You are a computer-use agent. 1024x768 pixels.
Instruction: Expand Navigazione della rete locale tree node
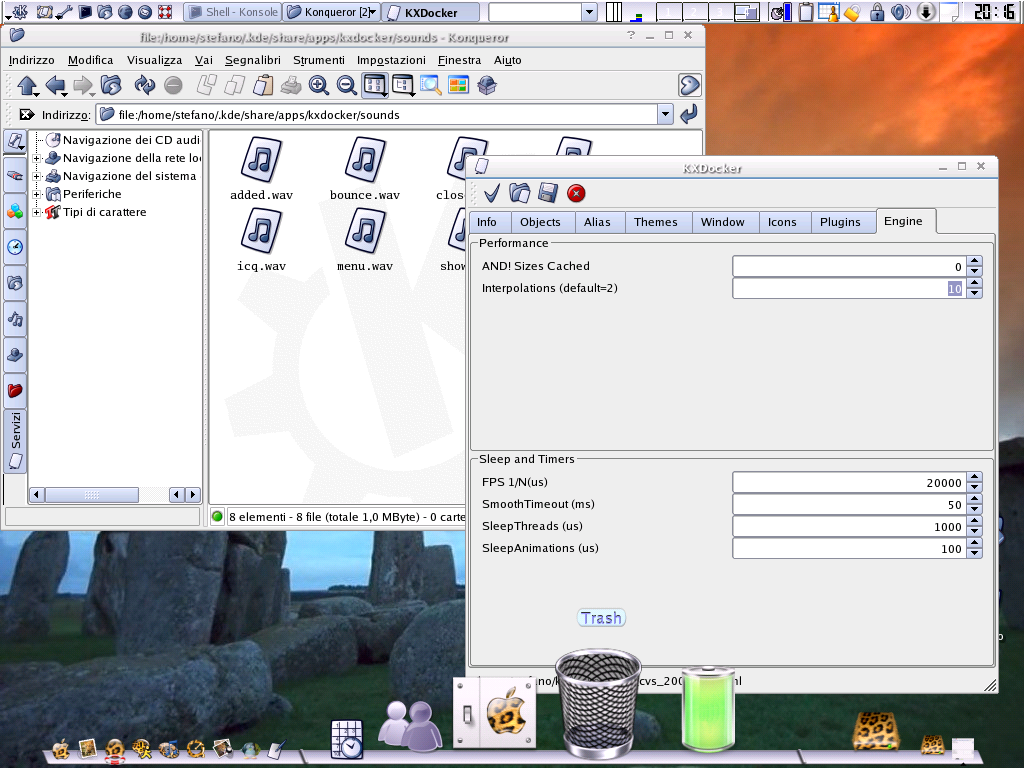(37, 158)
